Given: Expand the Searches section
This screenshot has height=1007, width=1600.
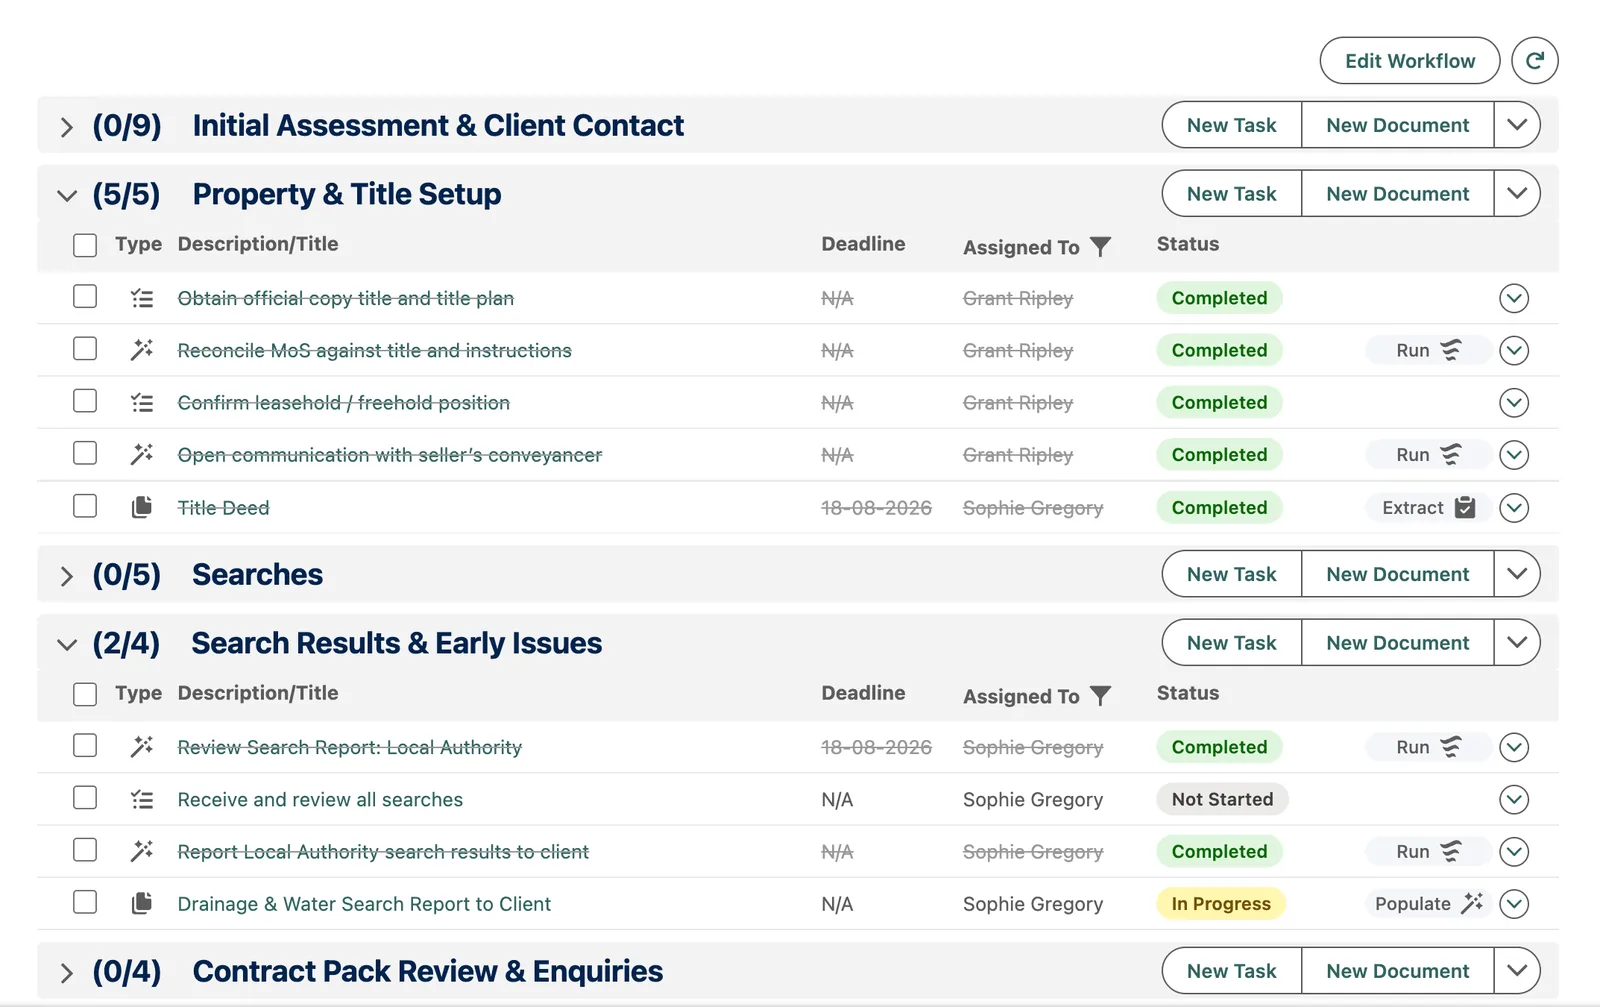Looking at the screenshot, I should pos(66,576).
